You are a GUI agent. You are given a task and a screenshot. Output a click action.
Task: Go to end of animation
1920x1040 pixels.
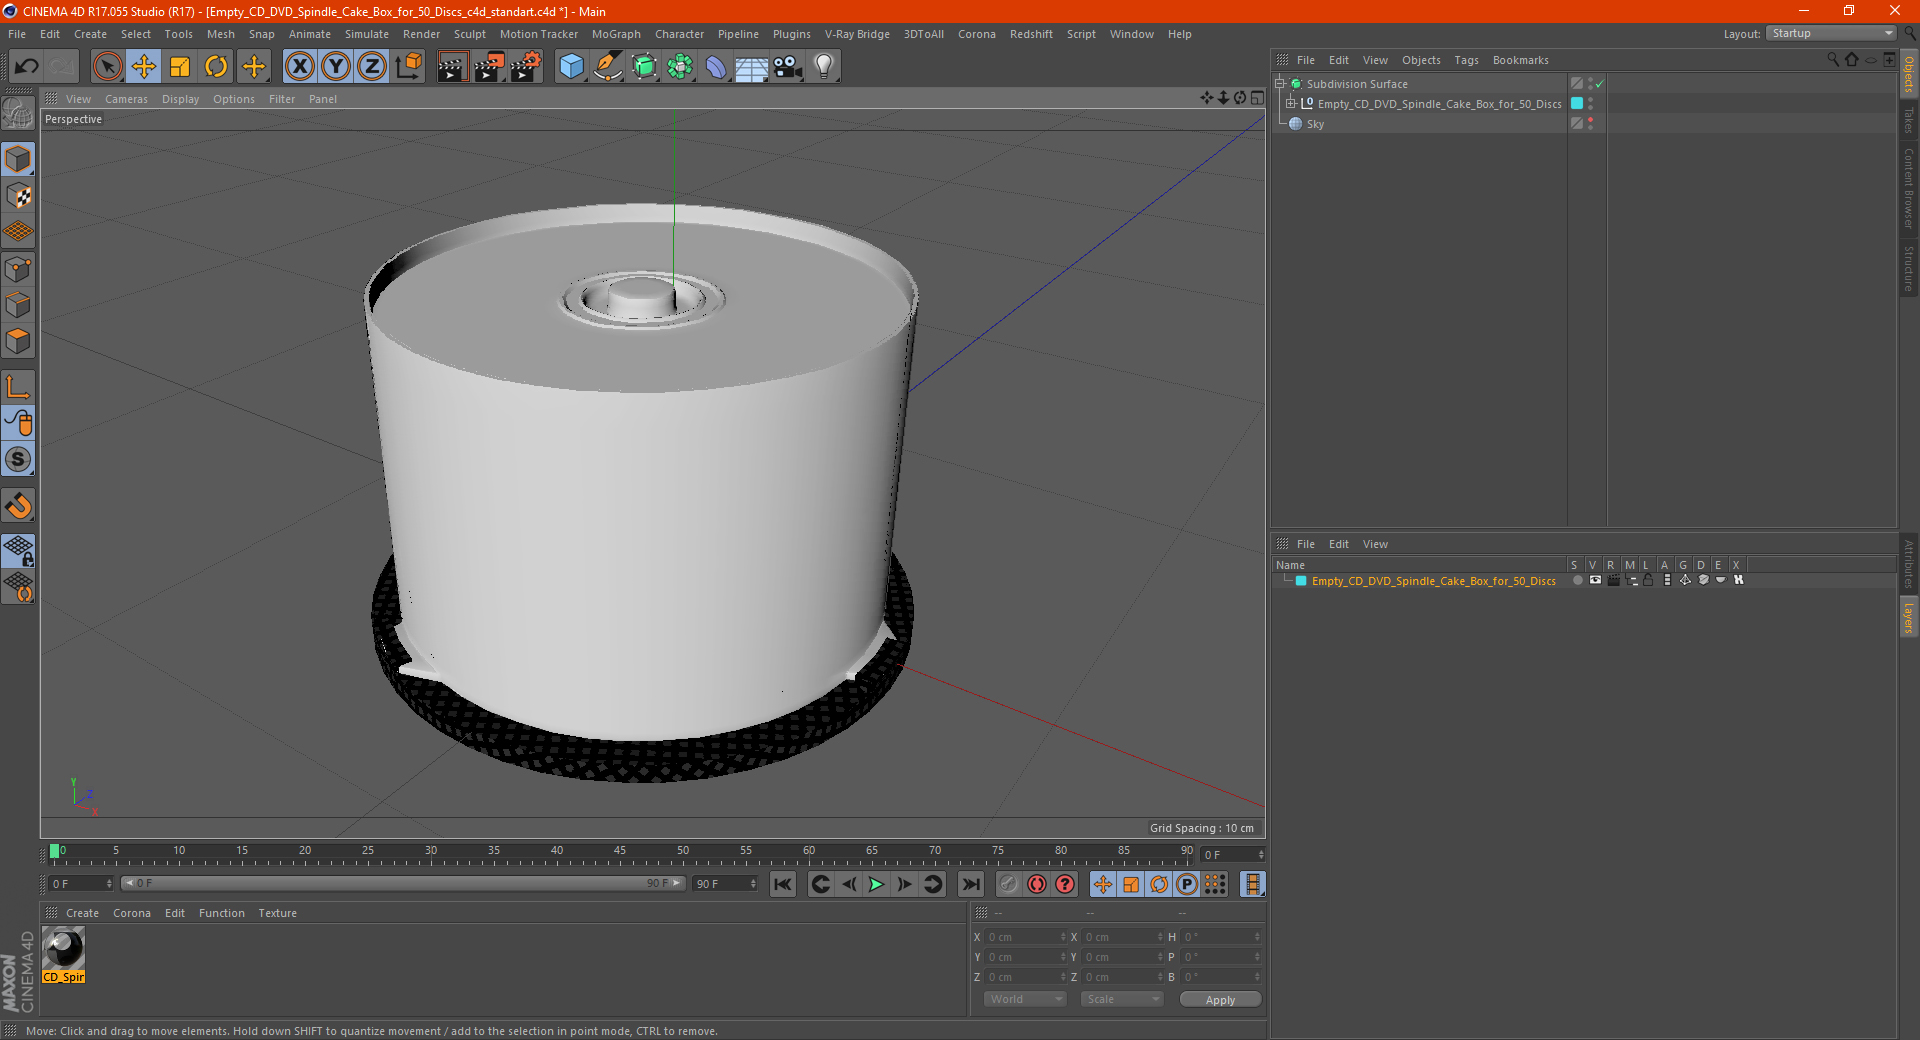point(970,884)
